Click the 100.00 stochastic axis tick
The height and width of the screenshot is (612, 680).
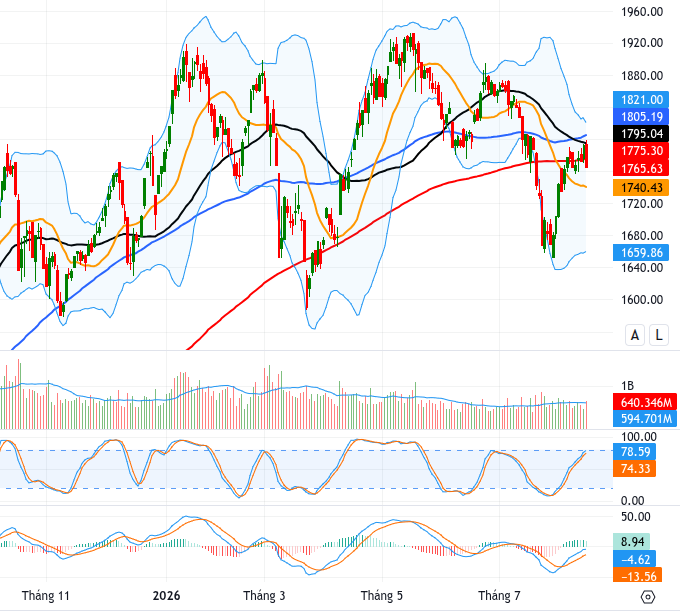click(x=638, y=436)
